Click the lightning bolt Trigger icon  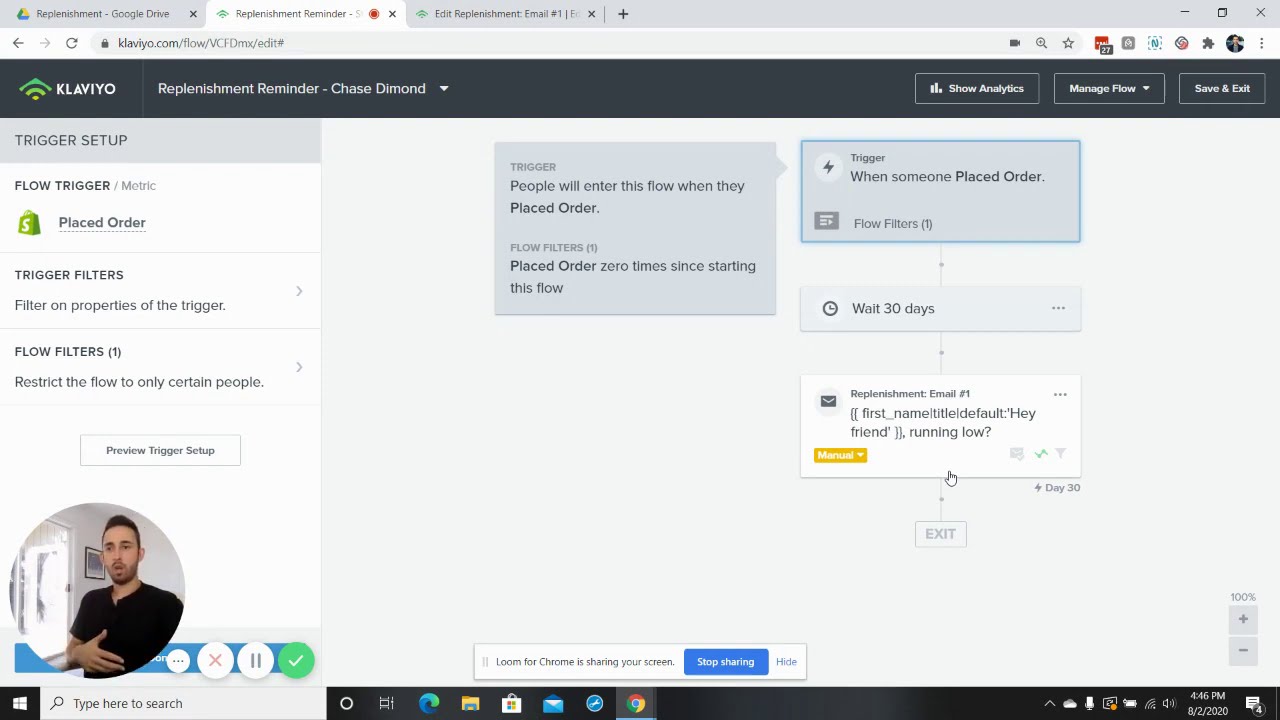(828, 168)
